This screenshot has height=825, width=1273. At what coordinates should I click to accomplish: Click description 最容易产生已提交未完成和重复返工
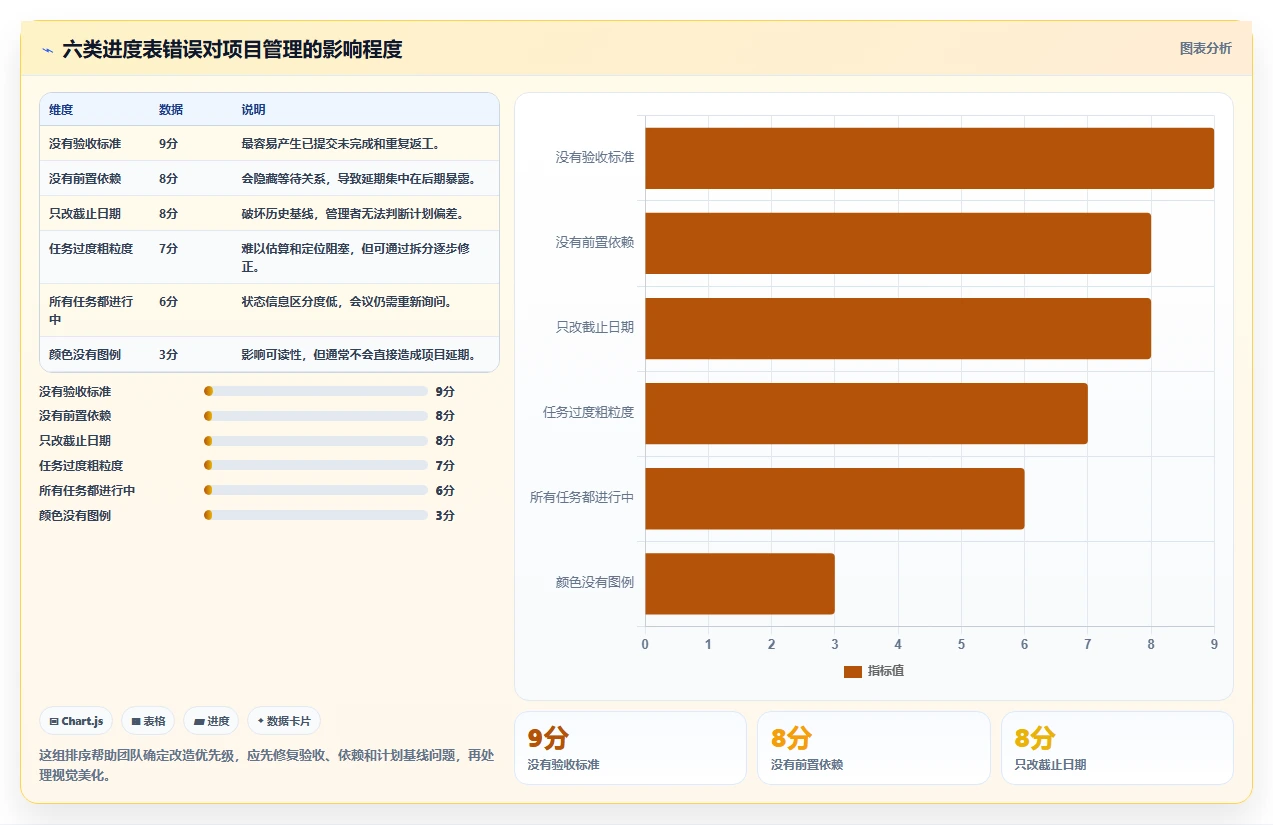pos(341,144)
